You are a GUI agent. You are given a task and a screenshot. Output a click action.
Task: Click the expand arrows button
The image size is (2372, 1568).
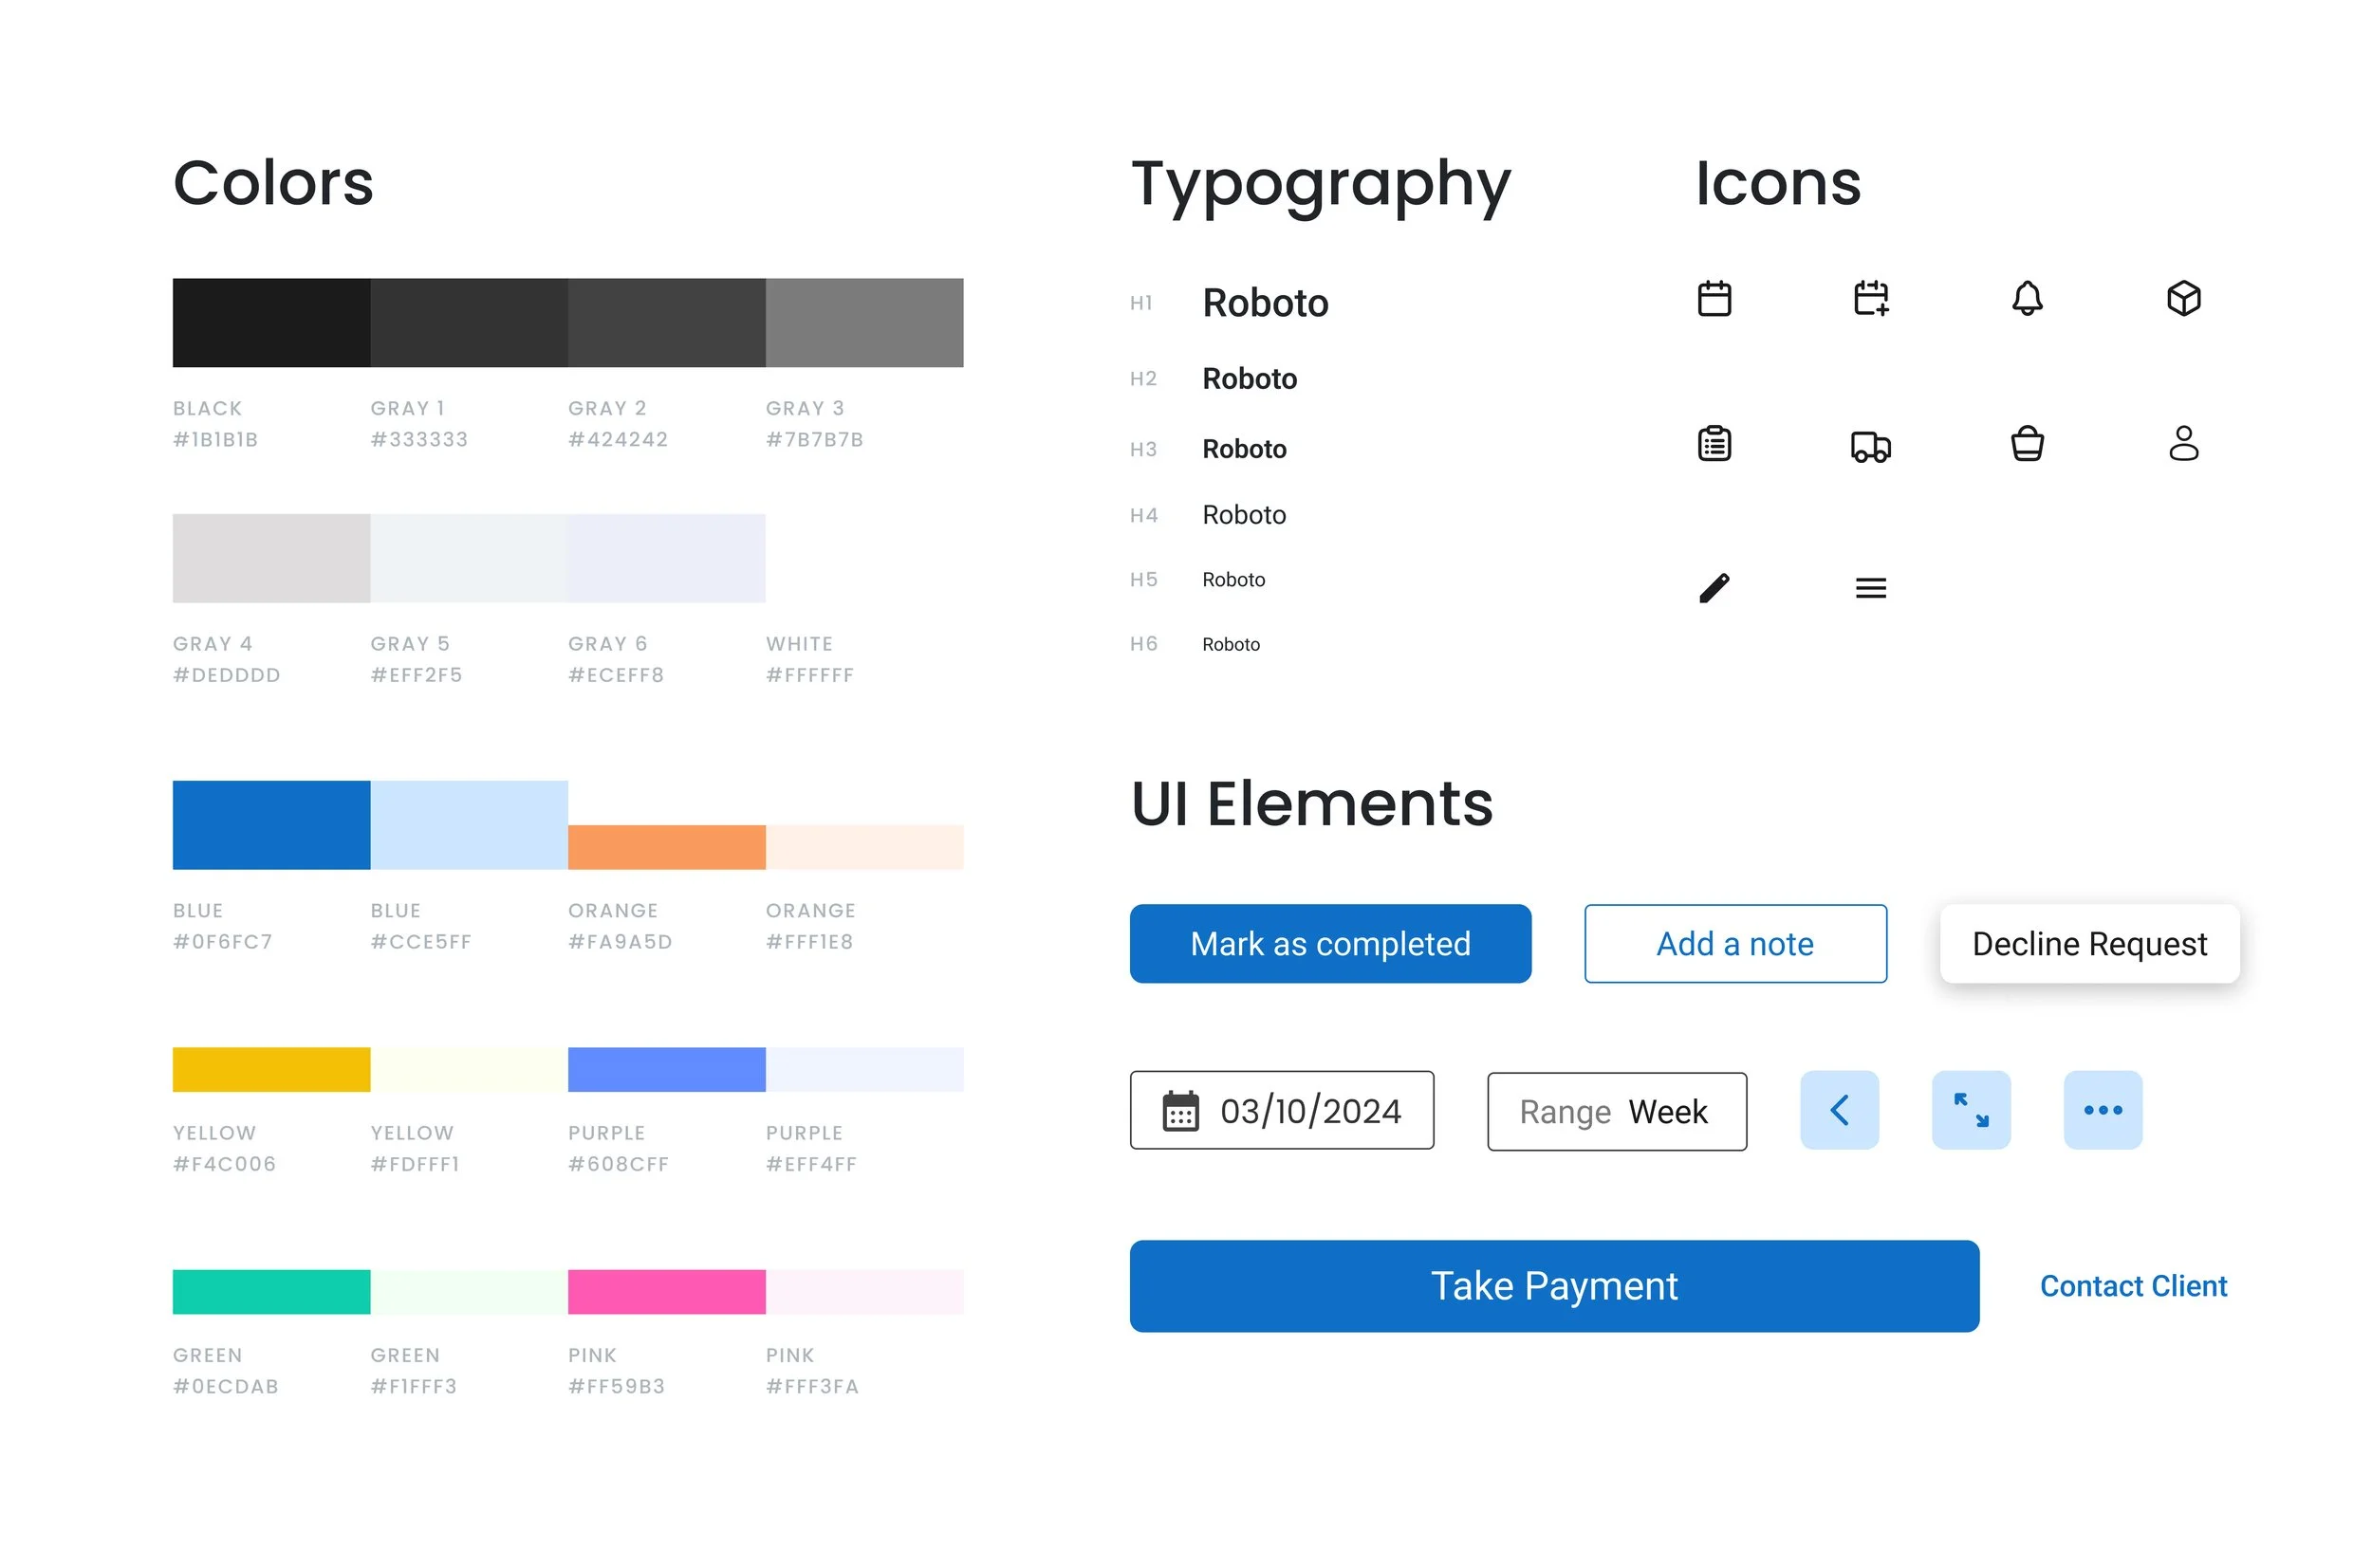click(x=1970, y=1110)
